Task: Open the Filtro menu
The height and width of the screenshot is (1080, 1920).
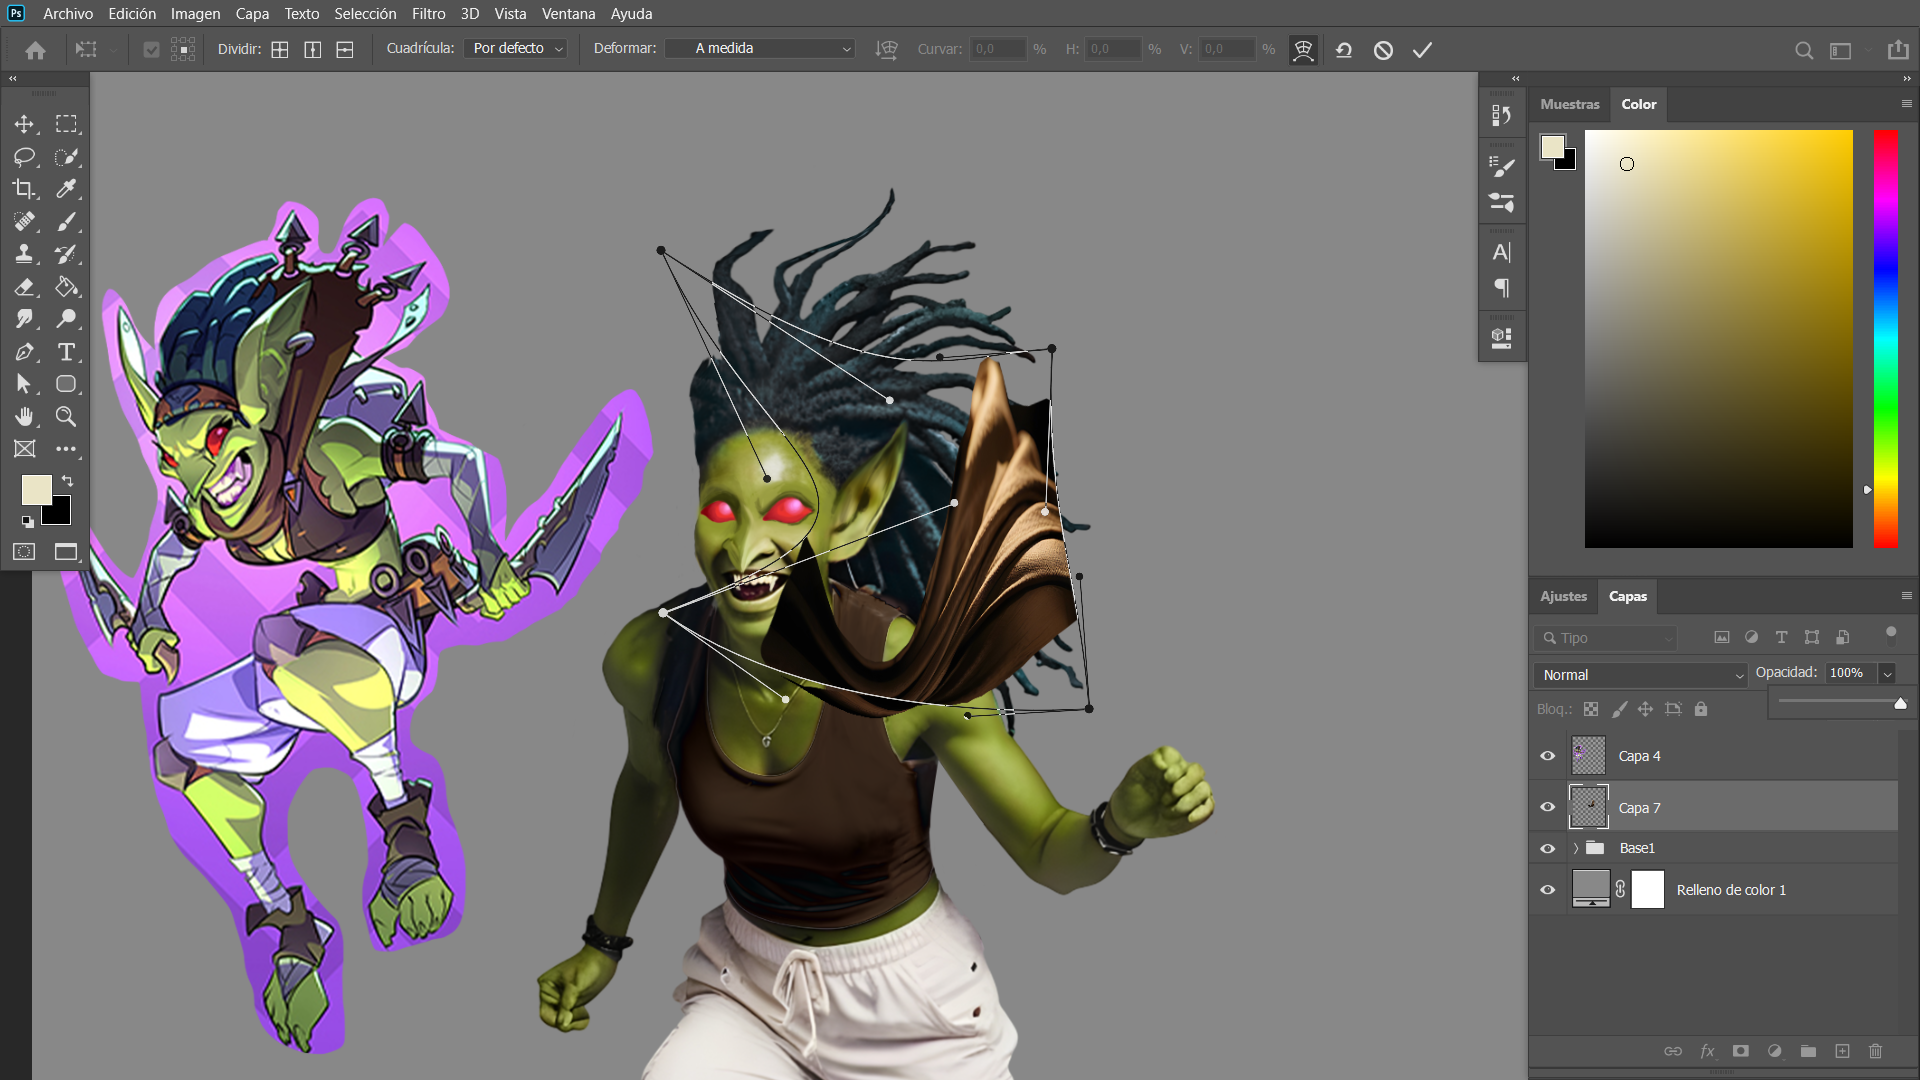Action: tap(428, 14)
